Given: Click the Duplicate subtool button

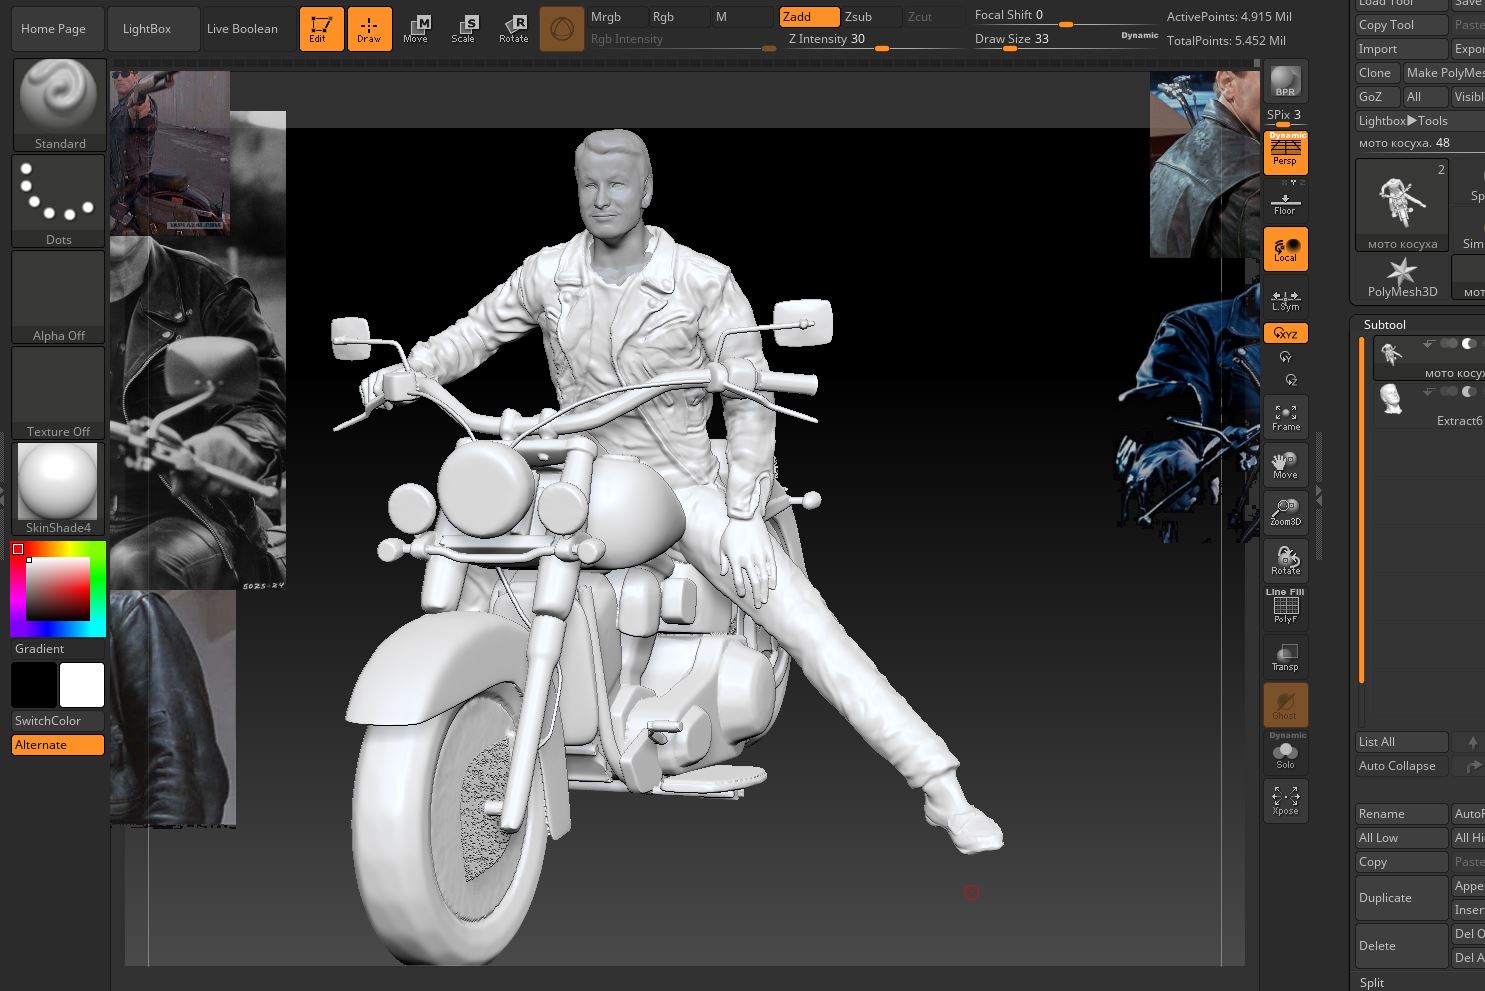Looking at the screenshot, I should pos(1400,898).
